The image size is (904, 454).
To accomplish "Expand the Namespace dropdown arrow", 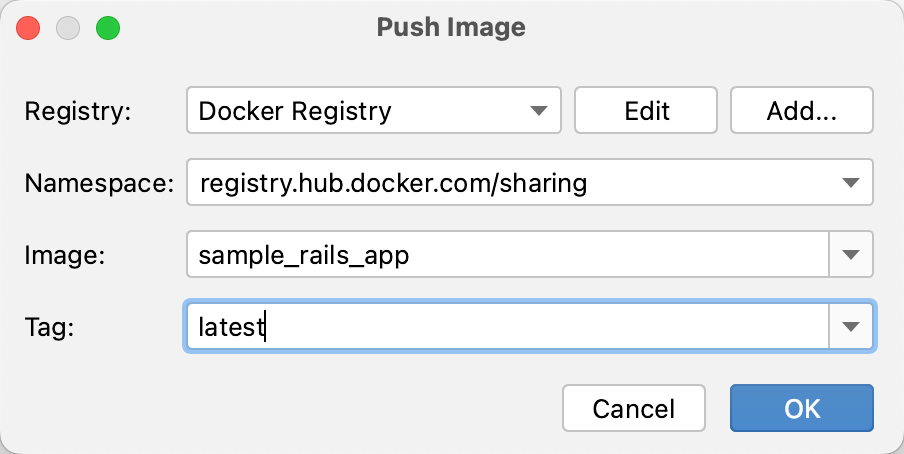I will pyautogui.click(x=851, y=183).
